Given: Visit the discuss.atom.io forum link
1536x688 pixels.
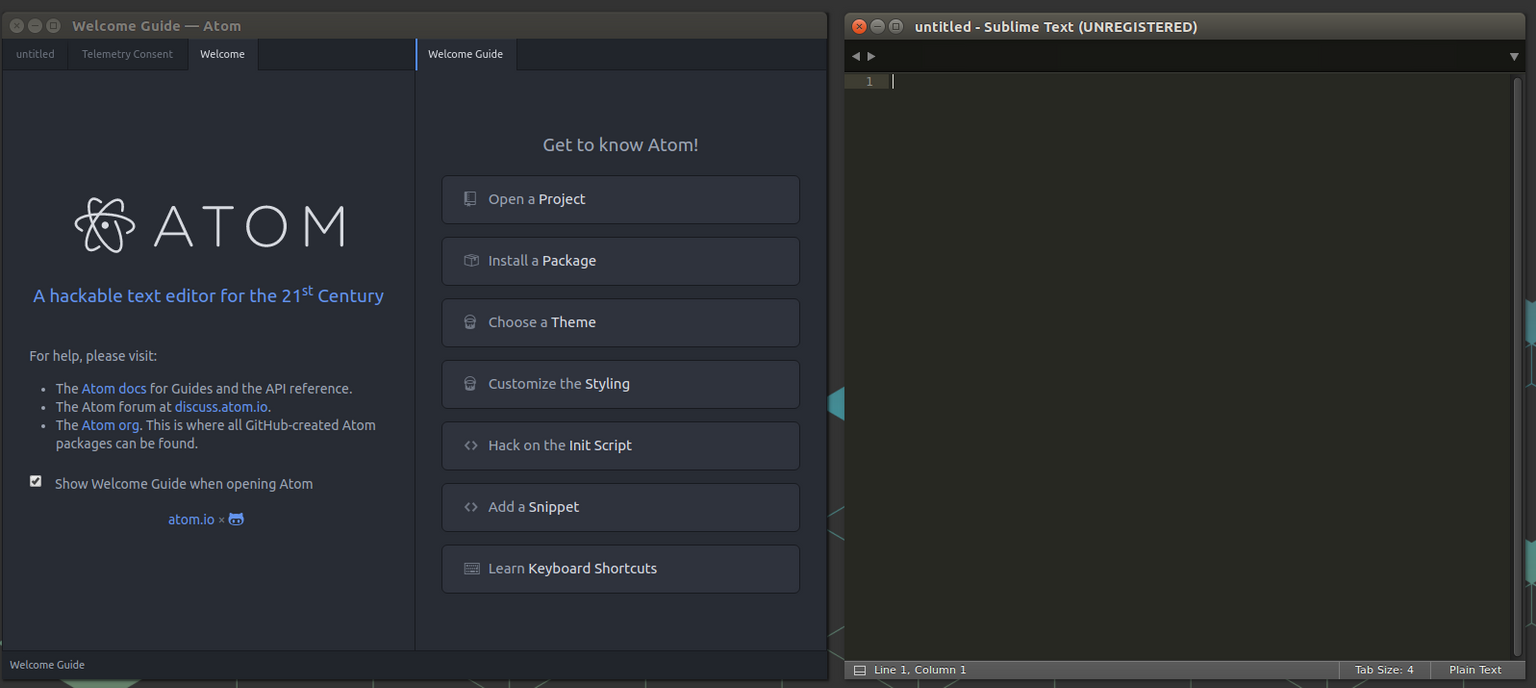Looking at the screenshot, I should (221, 407).
